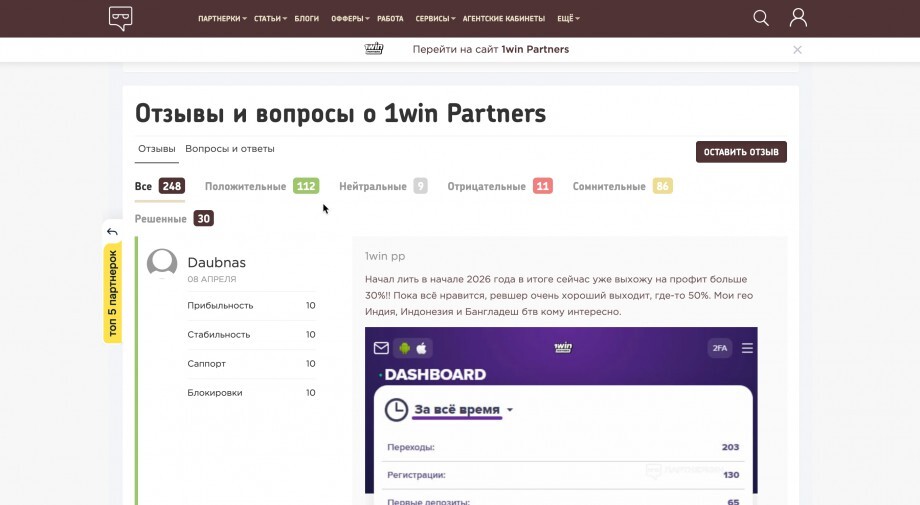The image size is (920, 505).
Task: Expand the Статьи dropdown menu
Action: [x=270, y=19]
